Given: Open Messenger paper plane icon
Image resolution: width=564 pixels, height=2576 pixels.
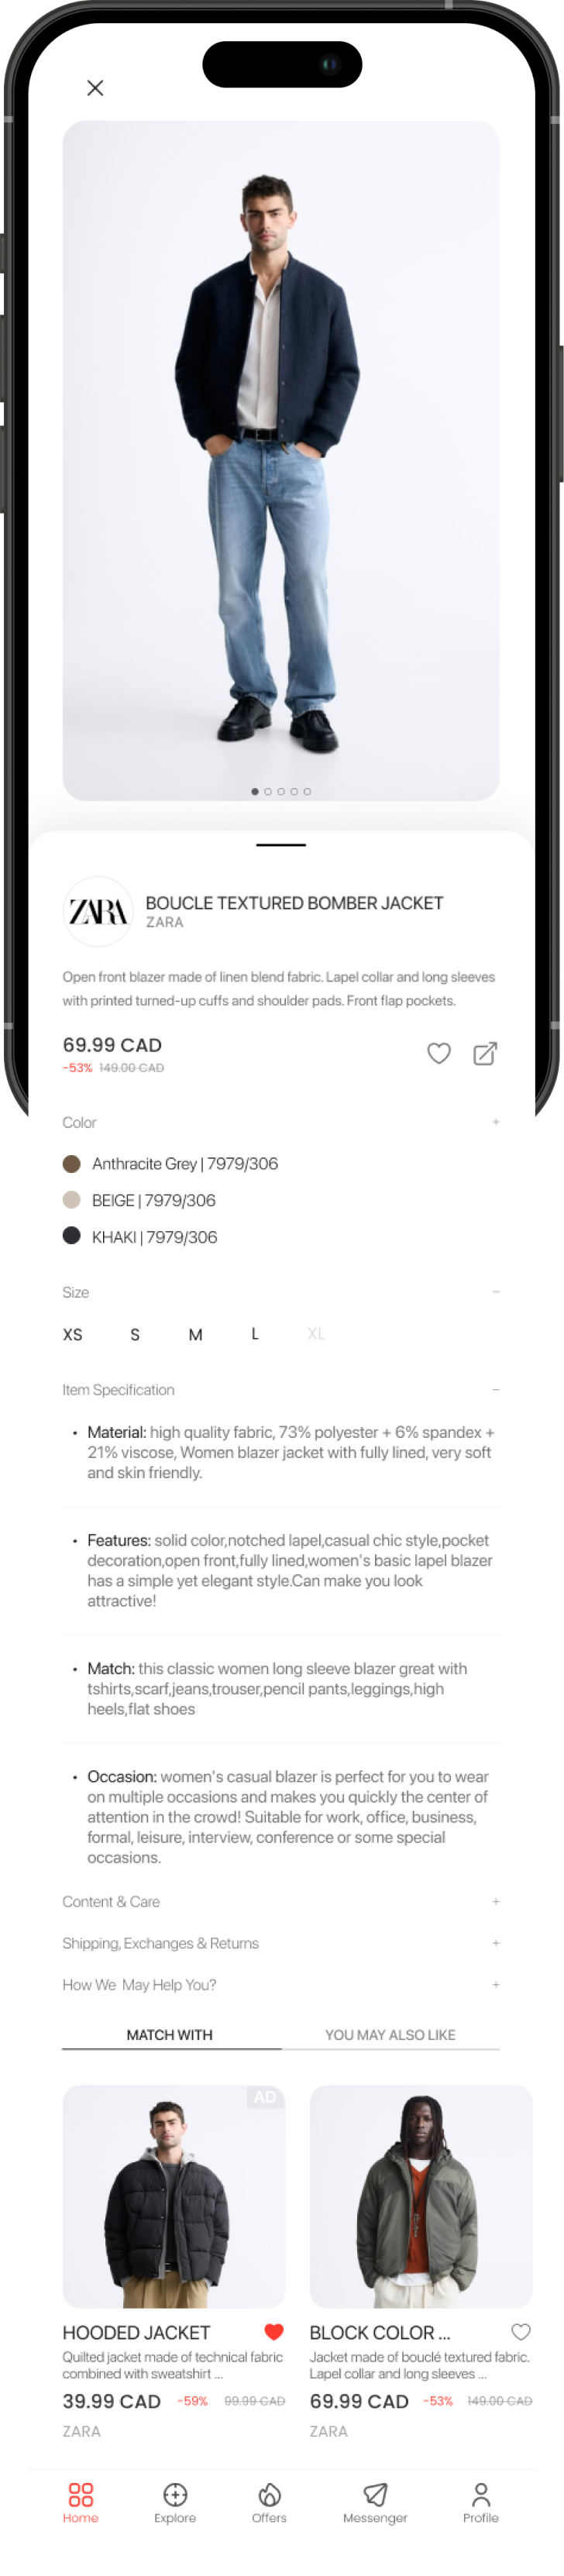Looking at the screenshot, I should coord(375,2502).
